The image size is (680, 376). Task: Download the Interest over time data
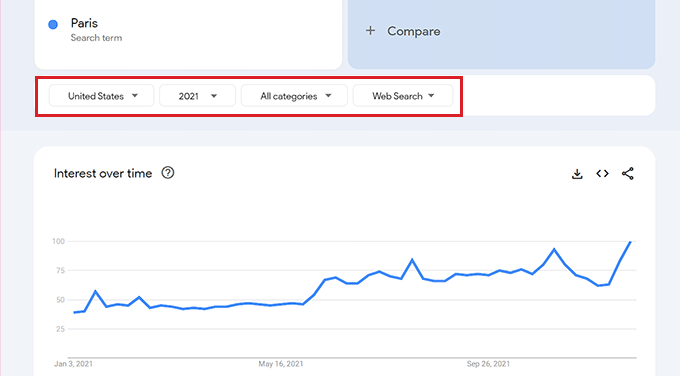pos(577,174)
